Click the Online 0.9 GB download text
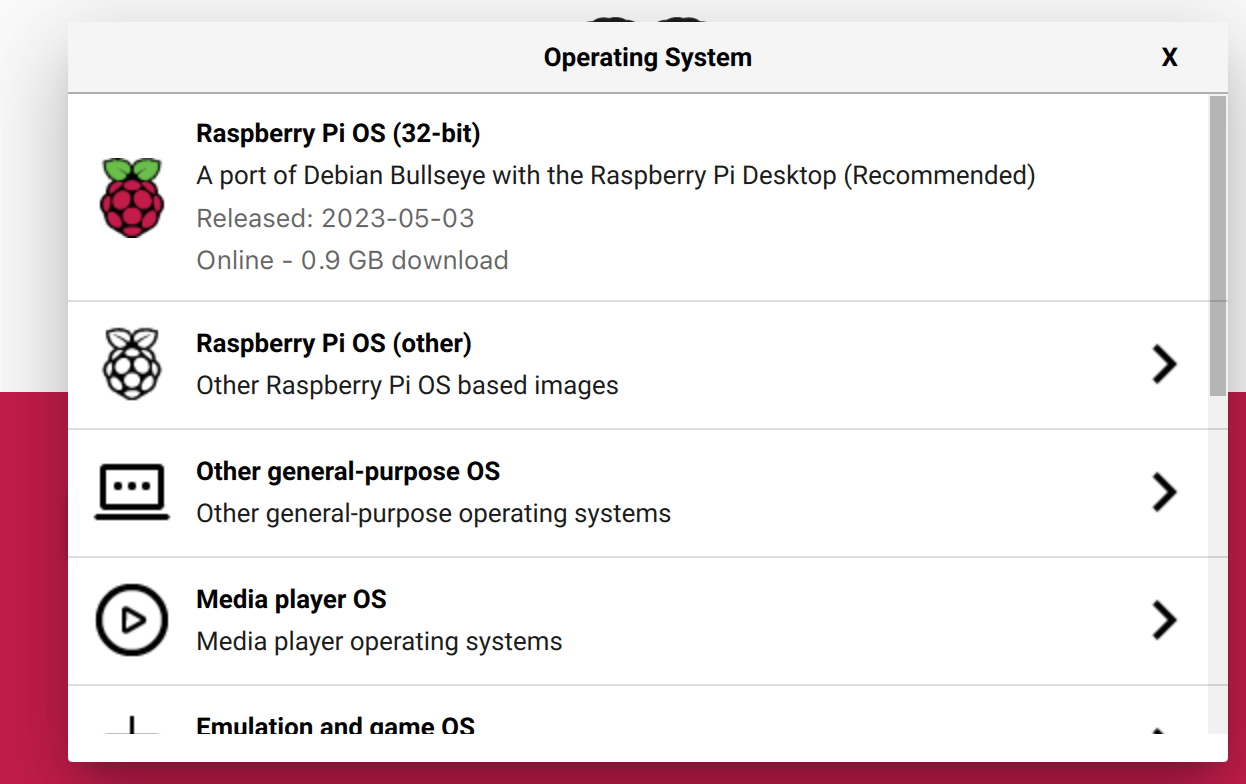 coord(352,260)
